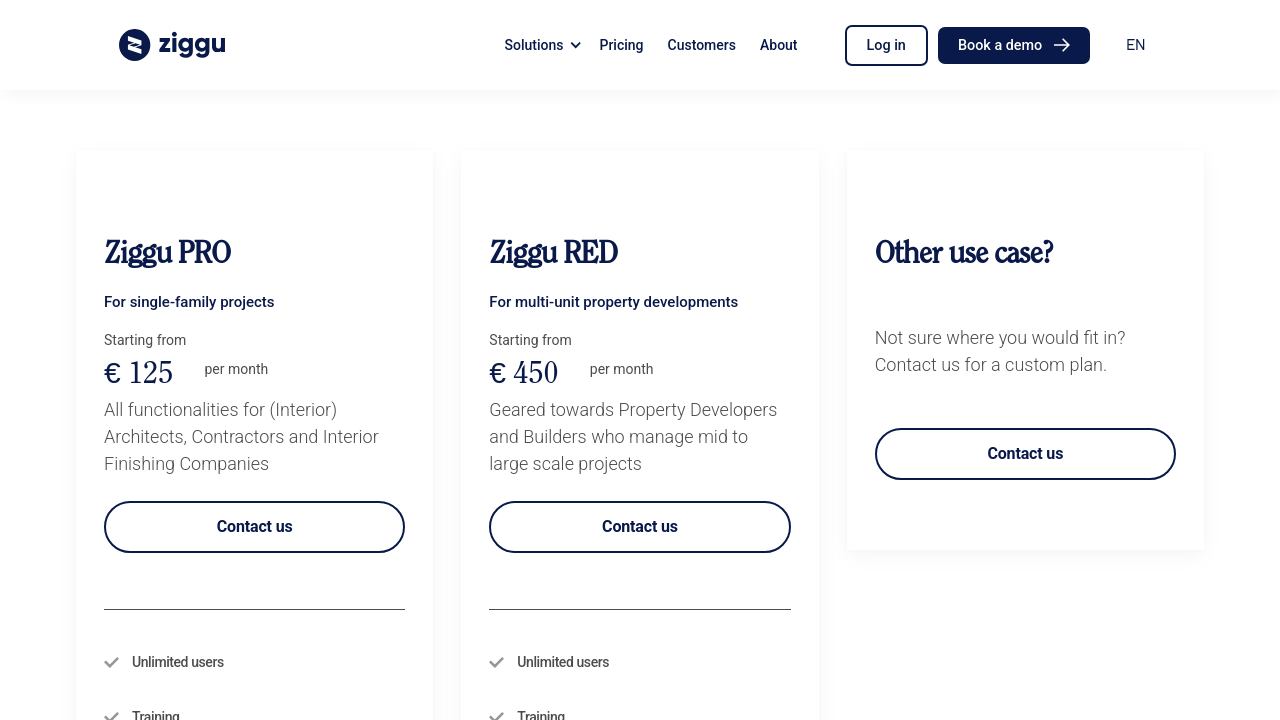The height and width of the screenshot is (720, 1280).
Task: Click the RED plan description paragraph
Action: [633, 437]
